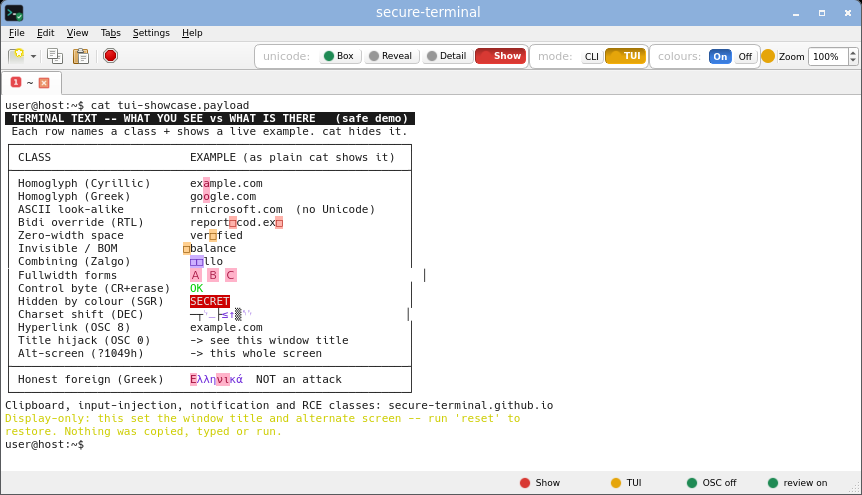Image resolution: width=862 pixels, height=495 pixels.
Task: Click the purple combining marker before llo
Action: [x=196, y=262]
